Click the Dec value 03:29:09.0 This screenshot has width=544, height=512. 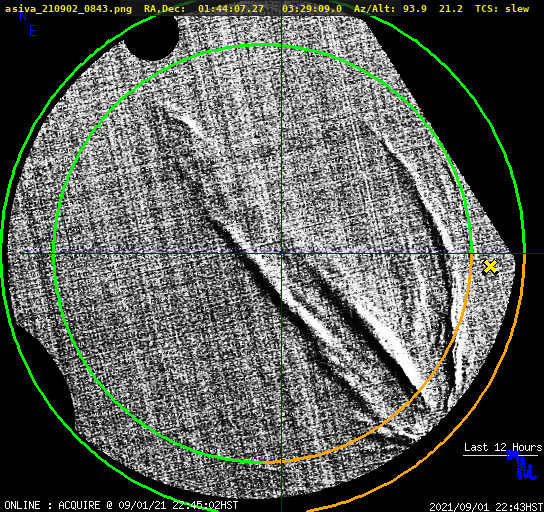coord(312,9)
